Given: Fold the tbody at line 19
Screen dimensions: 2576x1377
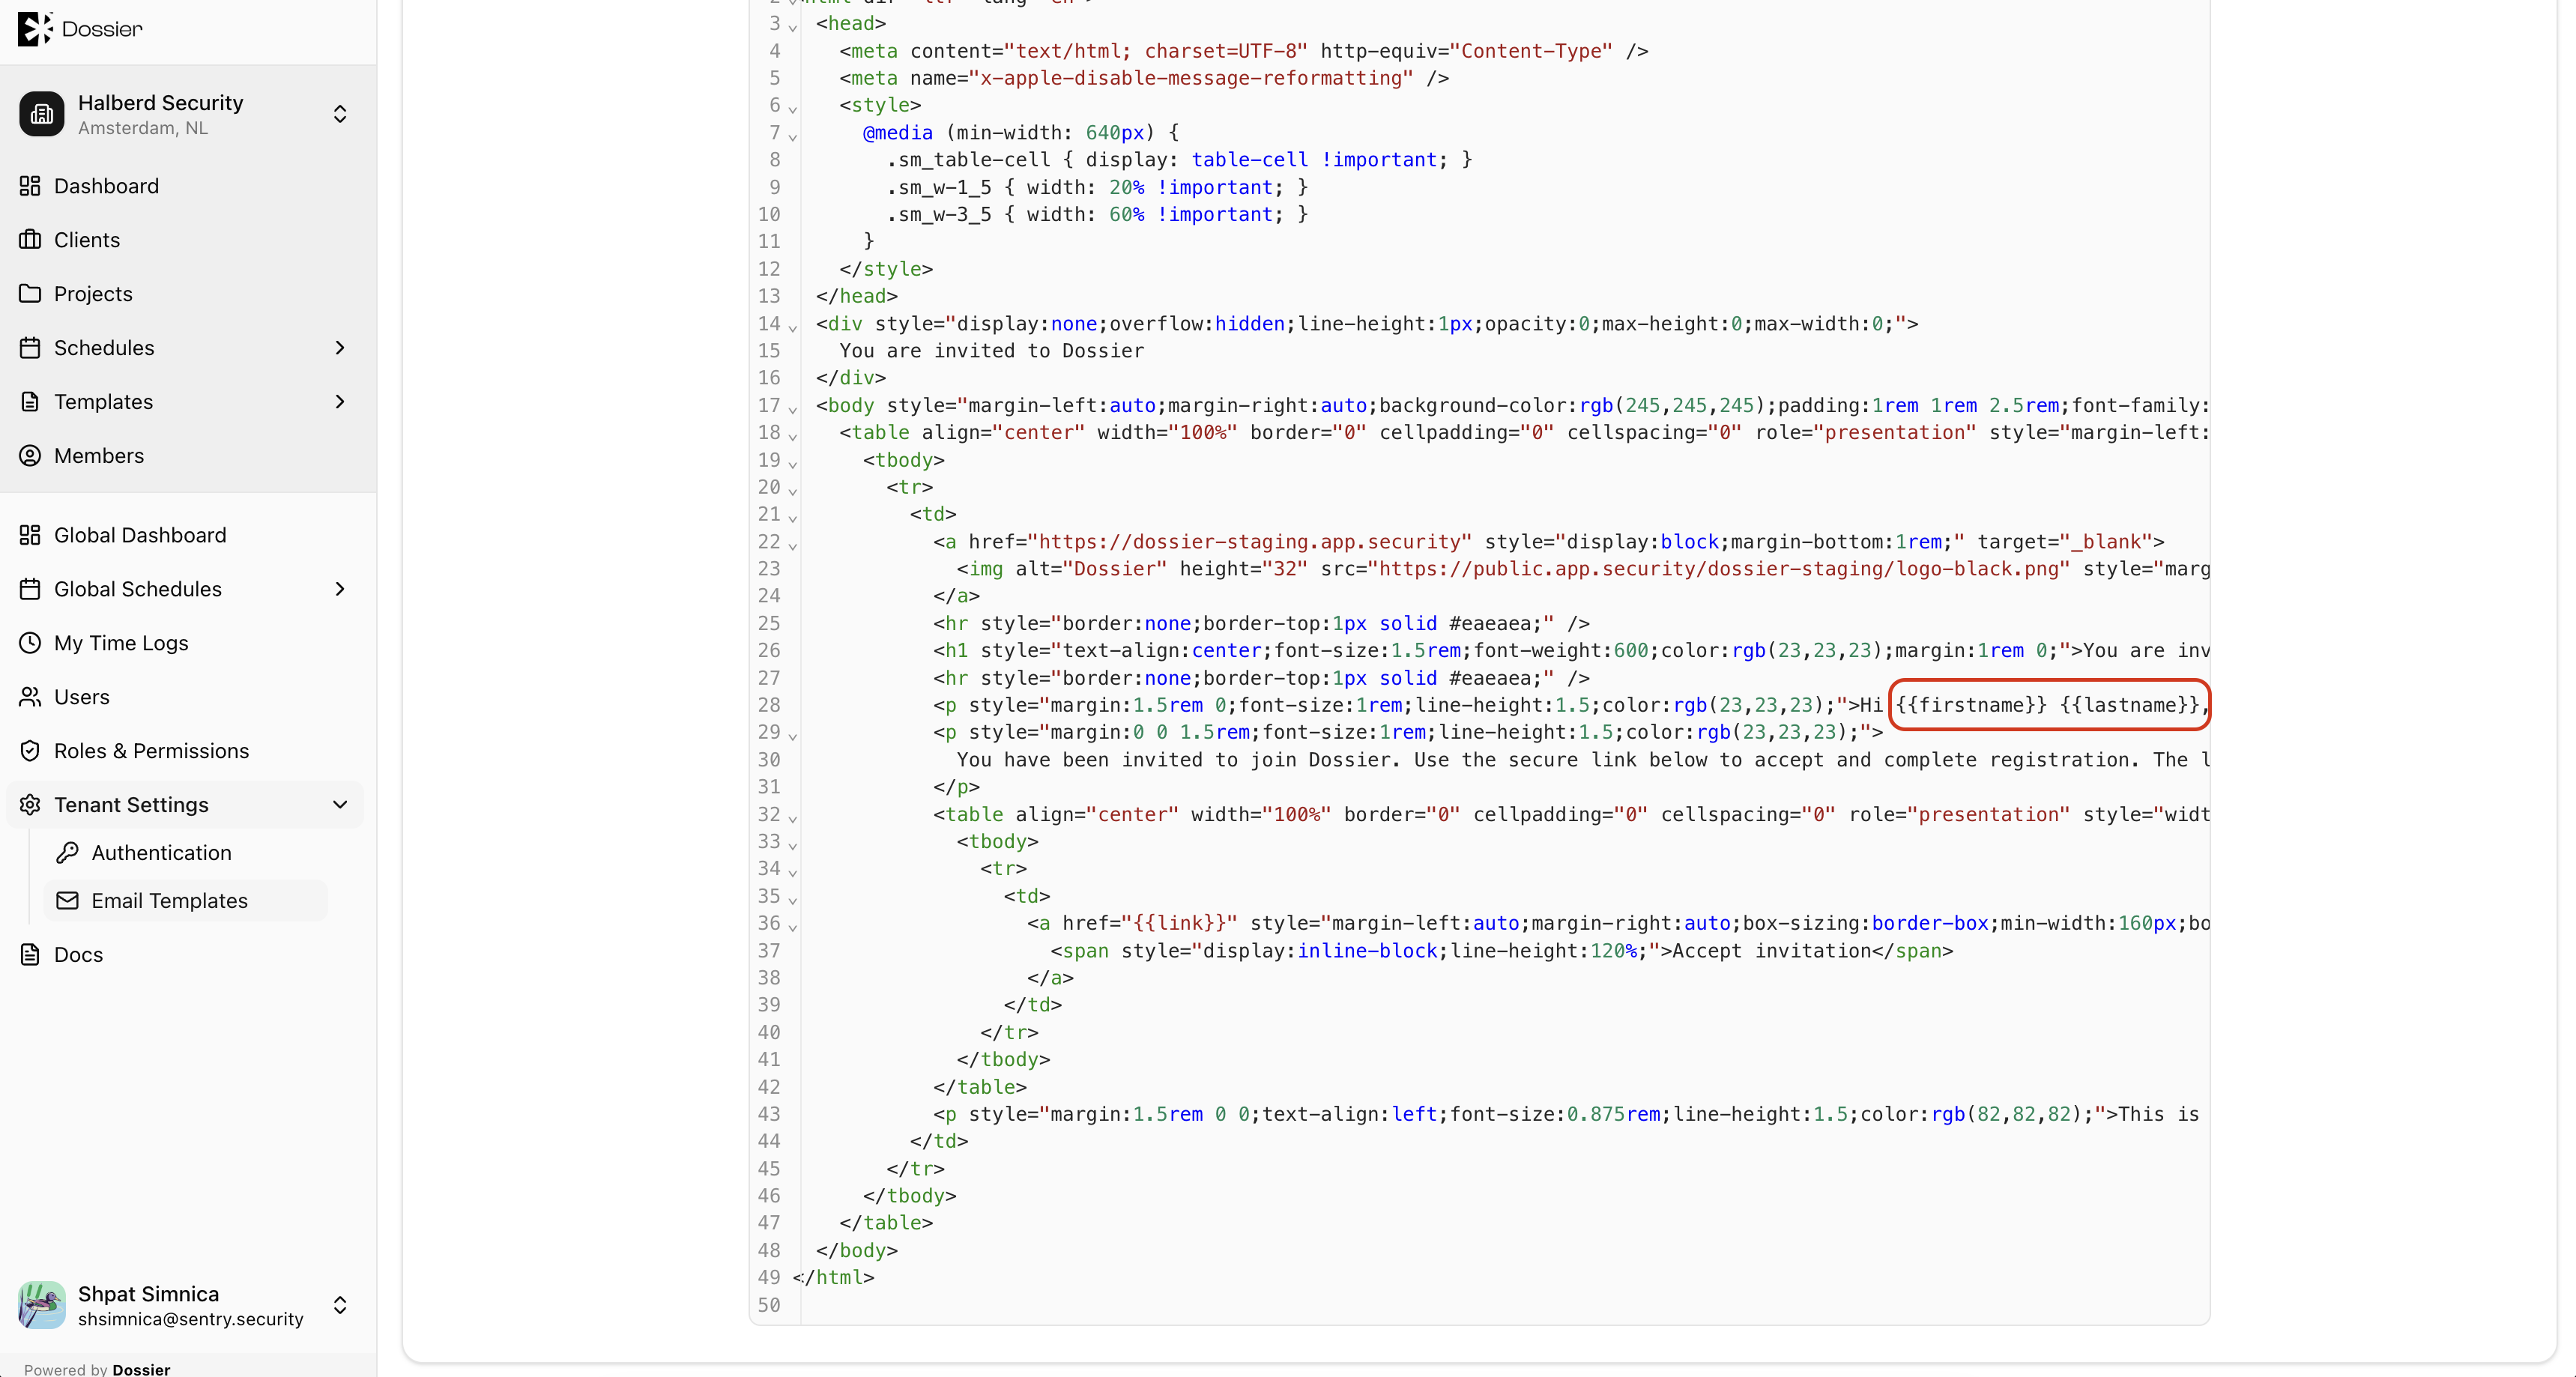Looking at the screenshot, I should [x=792, y=463].
